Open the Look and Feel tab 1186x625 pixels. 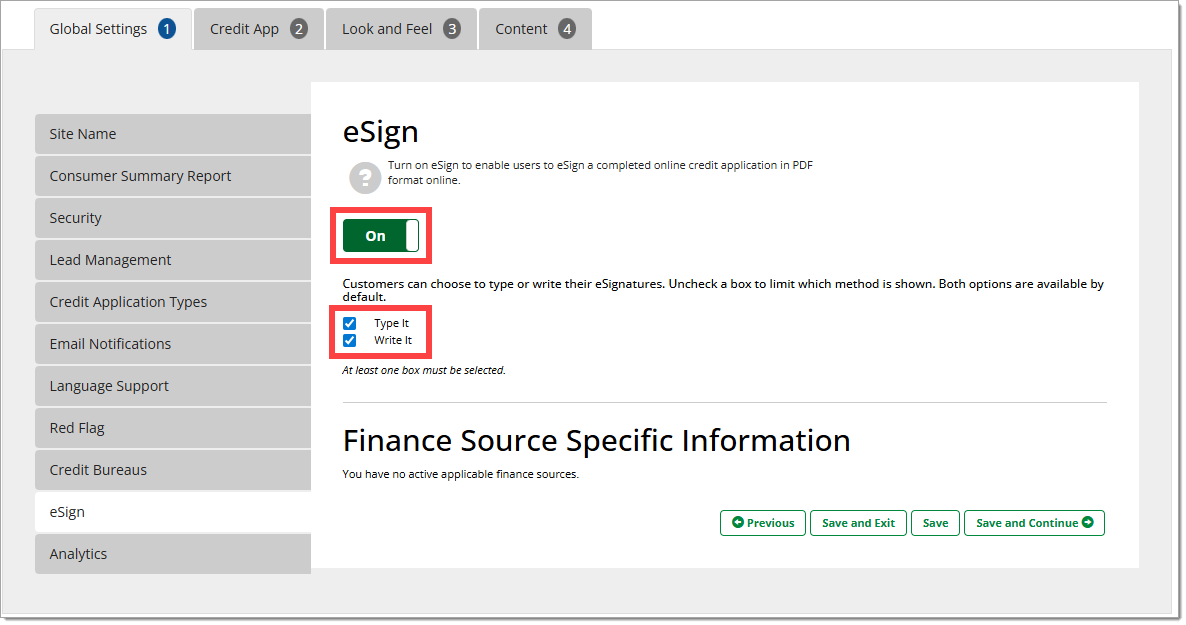(400, 29)
